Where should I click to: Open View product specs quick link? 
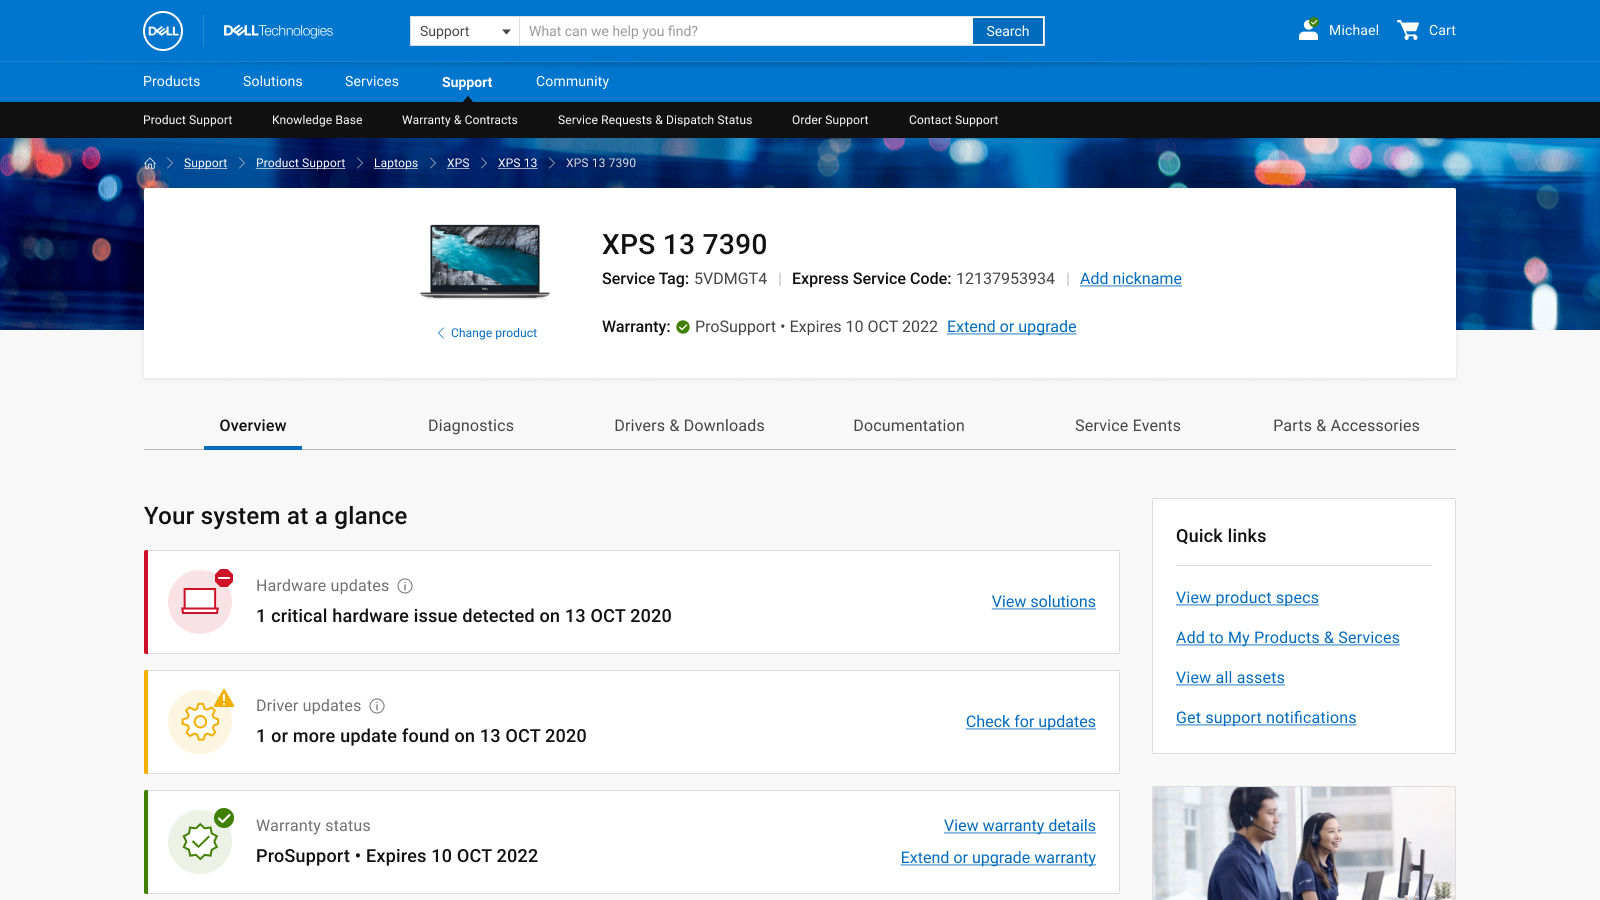[x=1247, y=598]
